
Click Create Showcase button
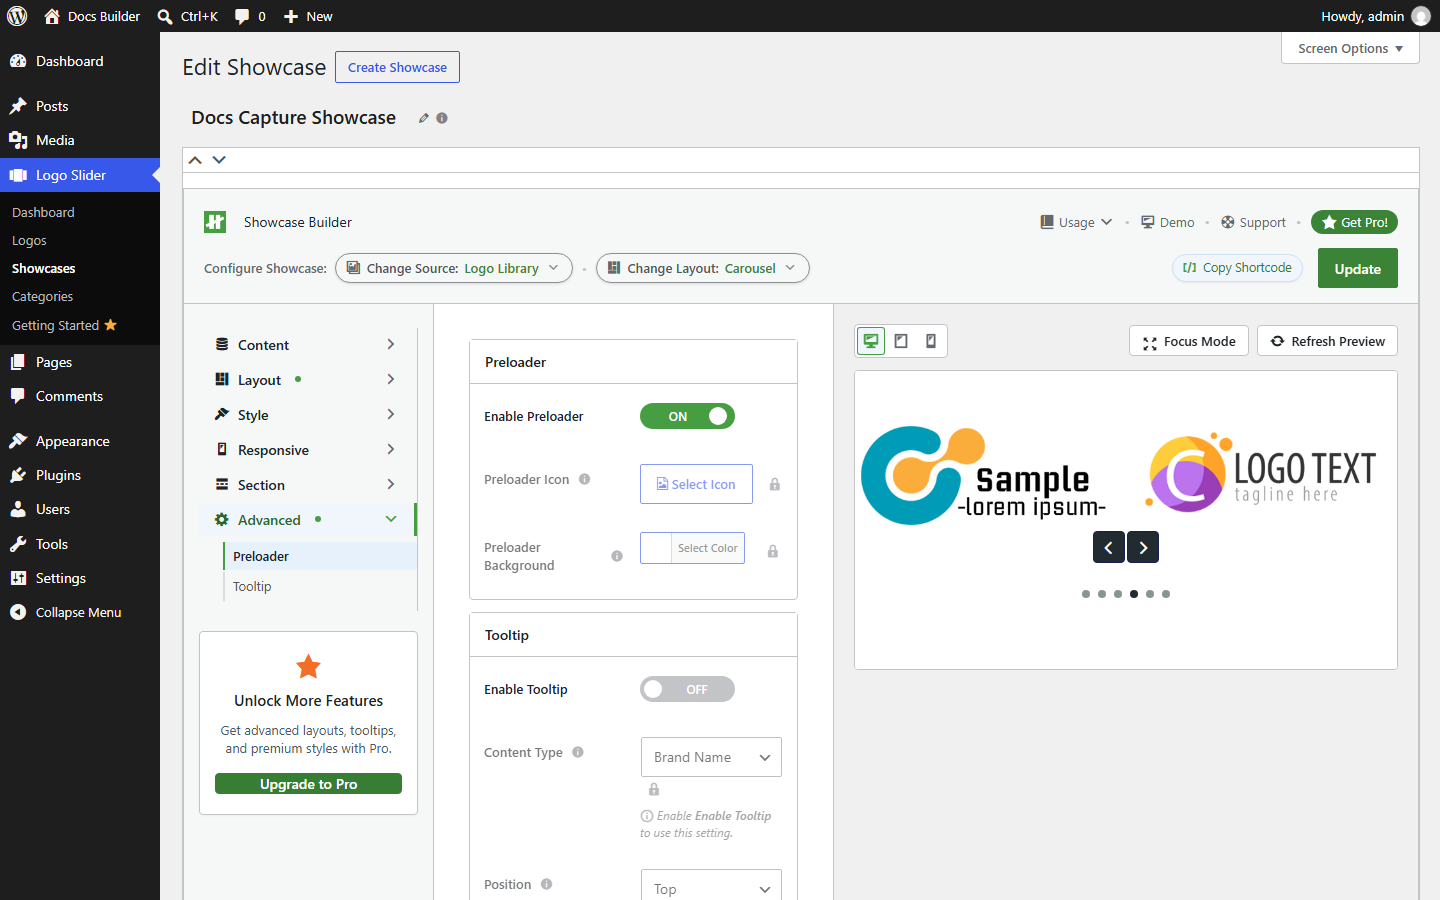click(397, 67)
